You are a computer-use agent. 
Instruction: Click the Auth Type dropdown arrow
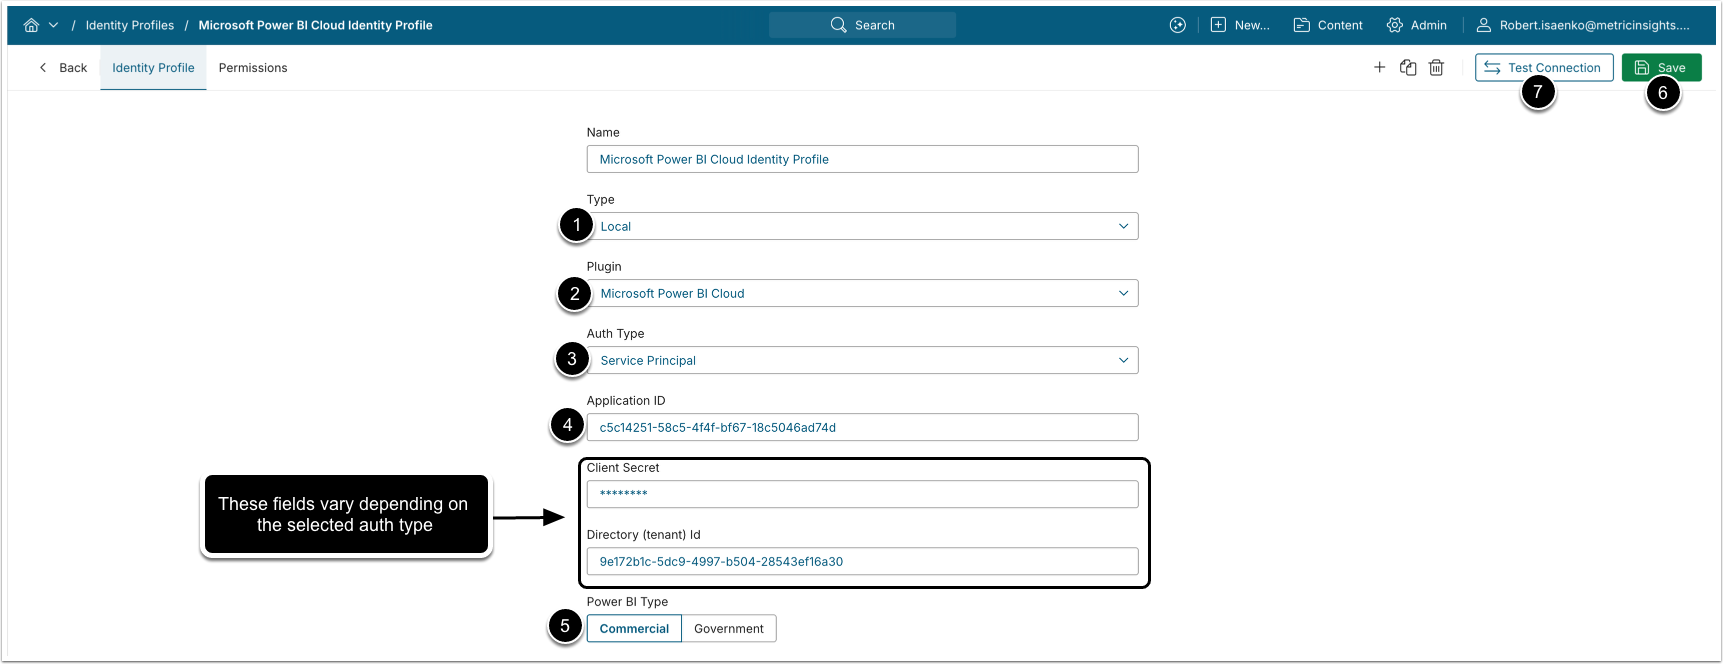[1123, 360]
